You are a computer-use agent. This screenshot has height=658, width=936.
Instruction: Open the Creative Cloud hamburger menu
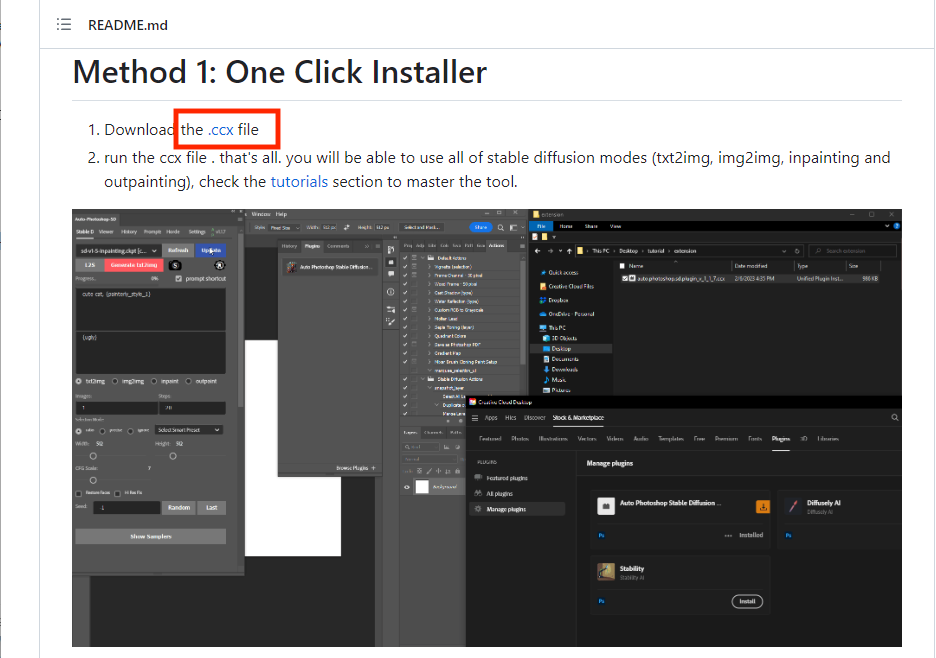[x=475, y=418]
